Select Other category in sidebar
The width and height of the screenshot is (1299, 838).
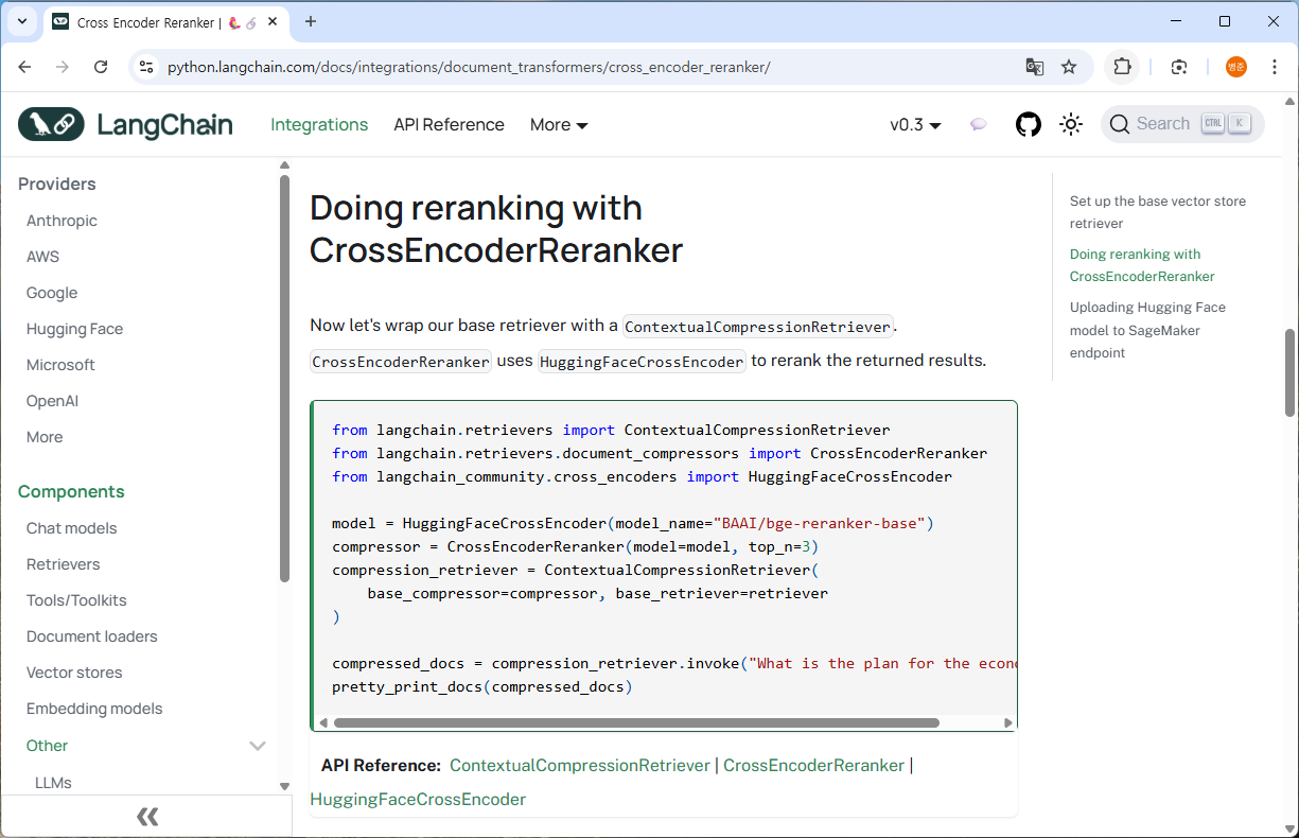click(x=47, y=745)
